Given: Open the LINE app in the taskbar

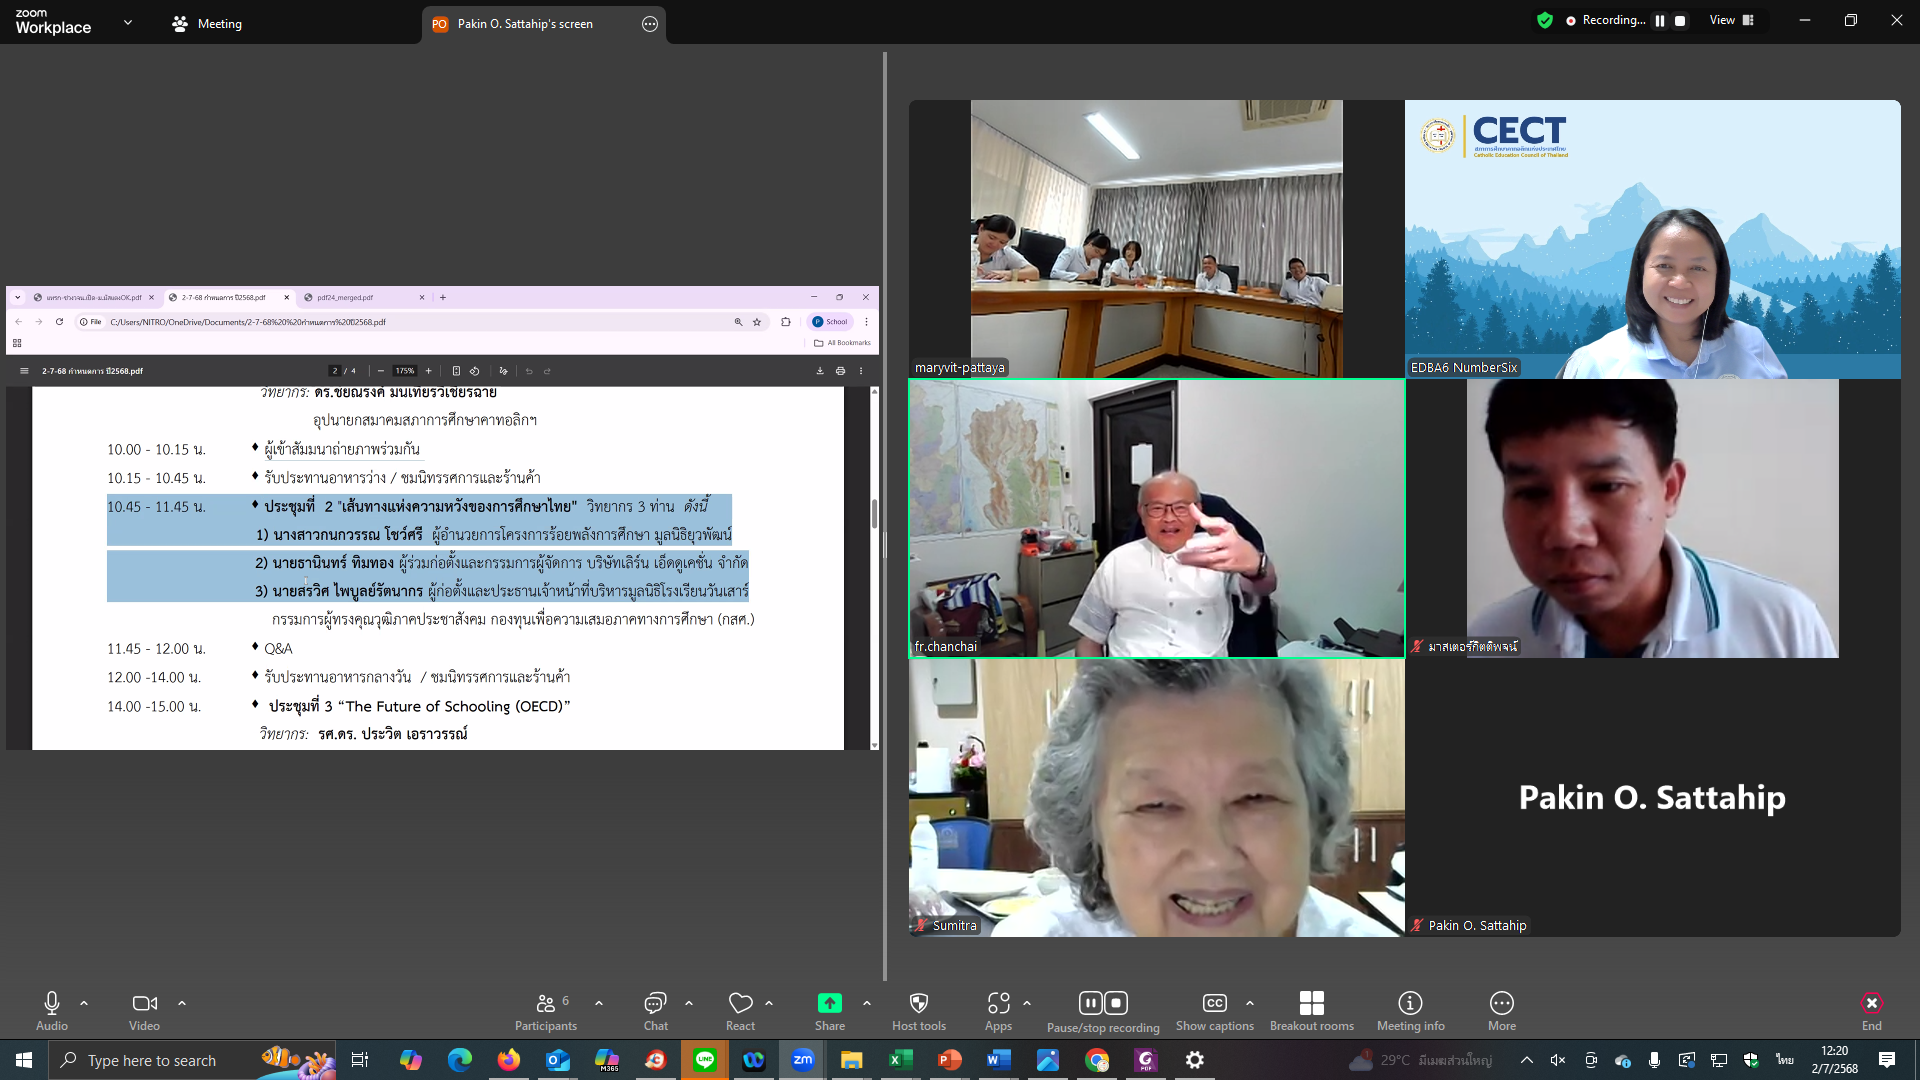Looking at the screenshot, I should pos(705,1060).
